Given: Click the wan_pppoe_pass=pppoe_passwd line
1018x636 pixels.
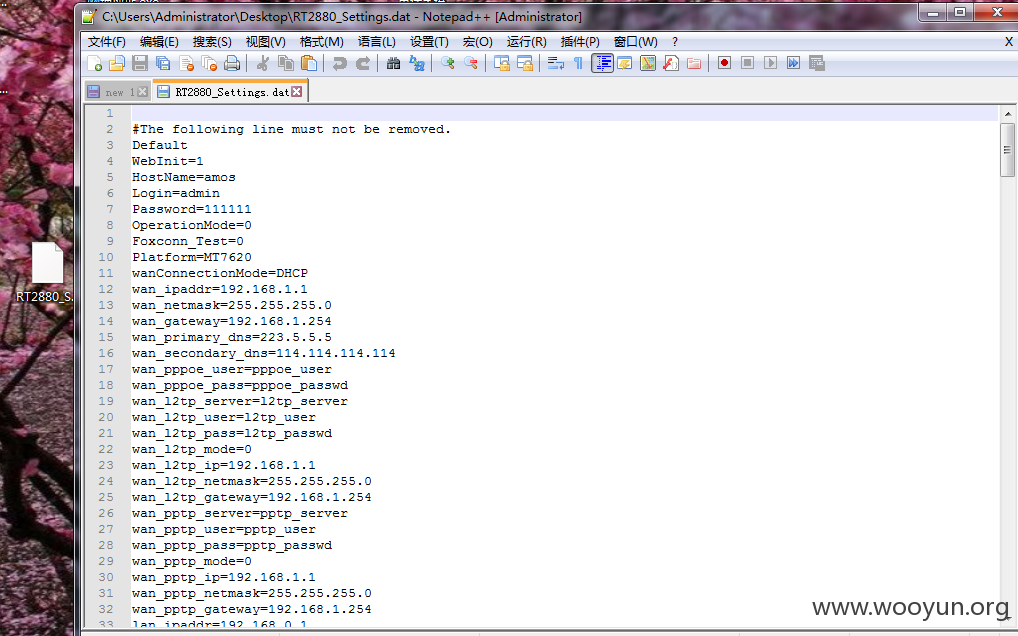Looking at the screenshot, I should pos(240,385).
